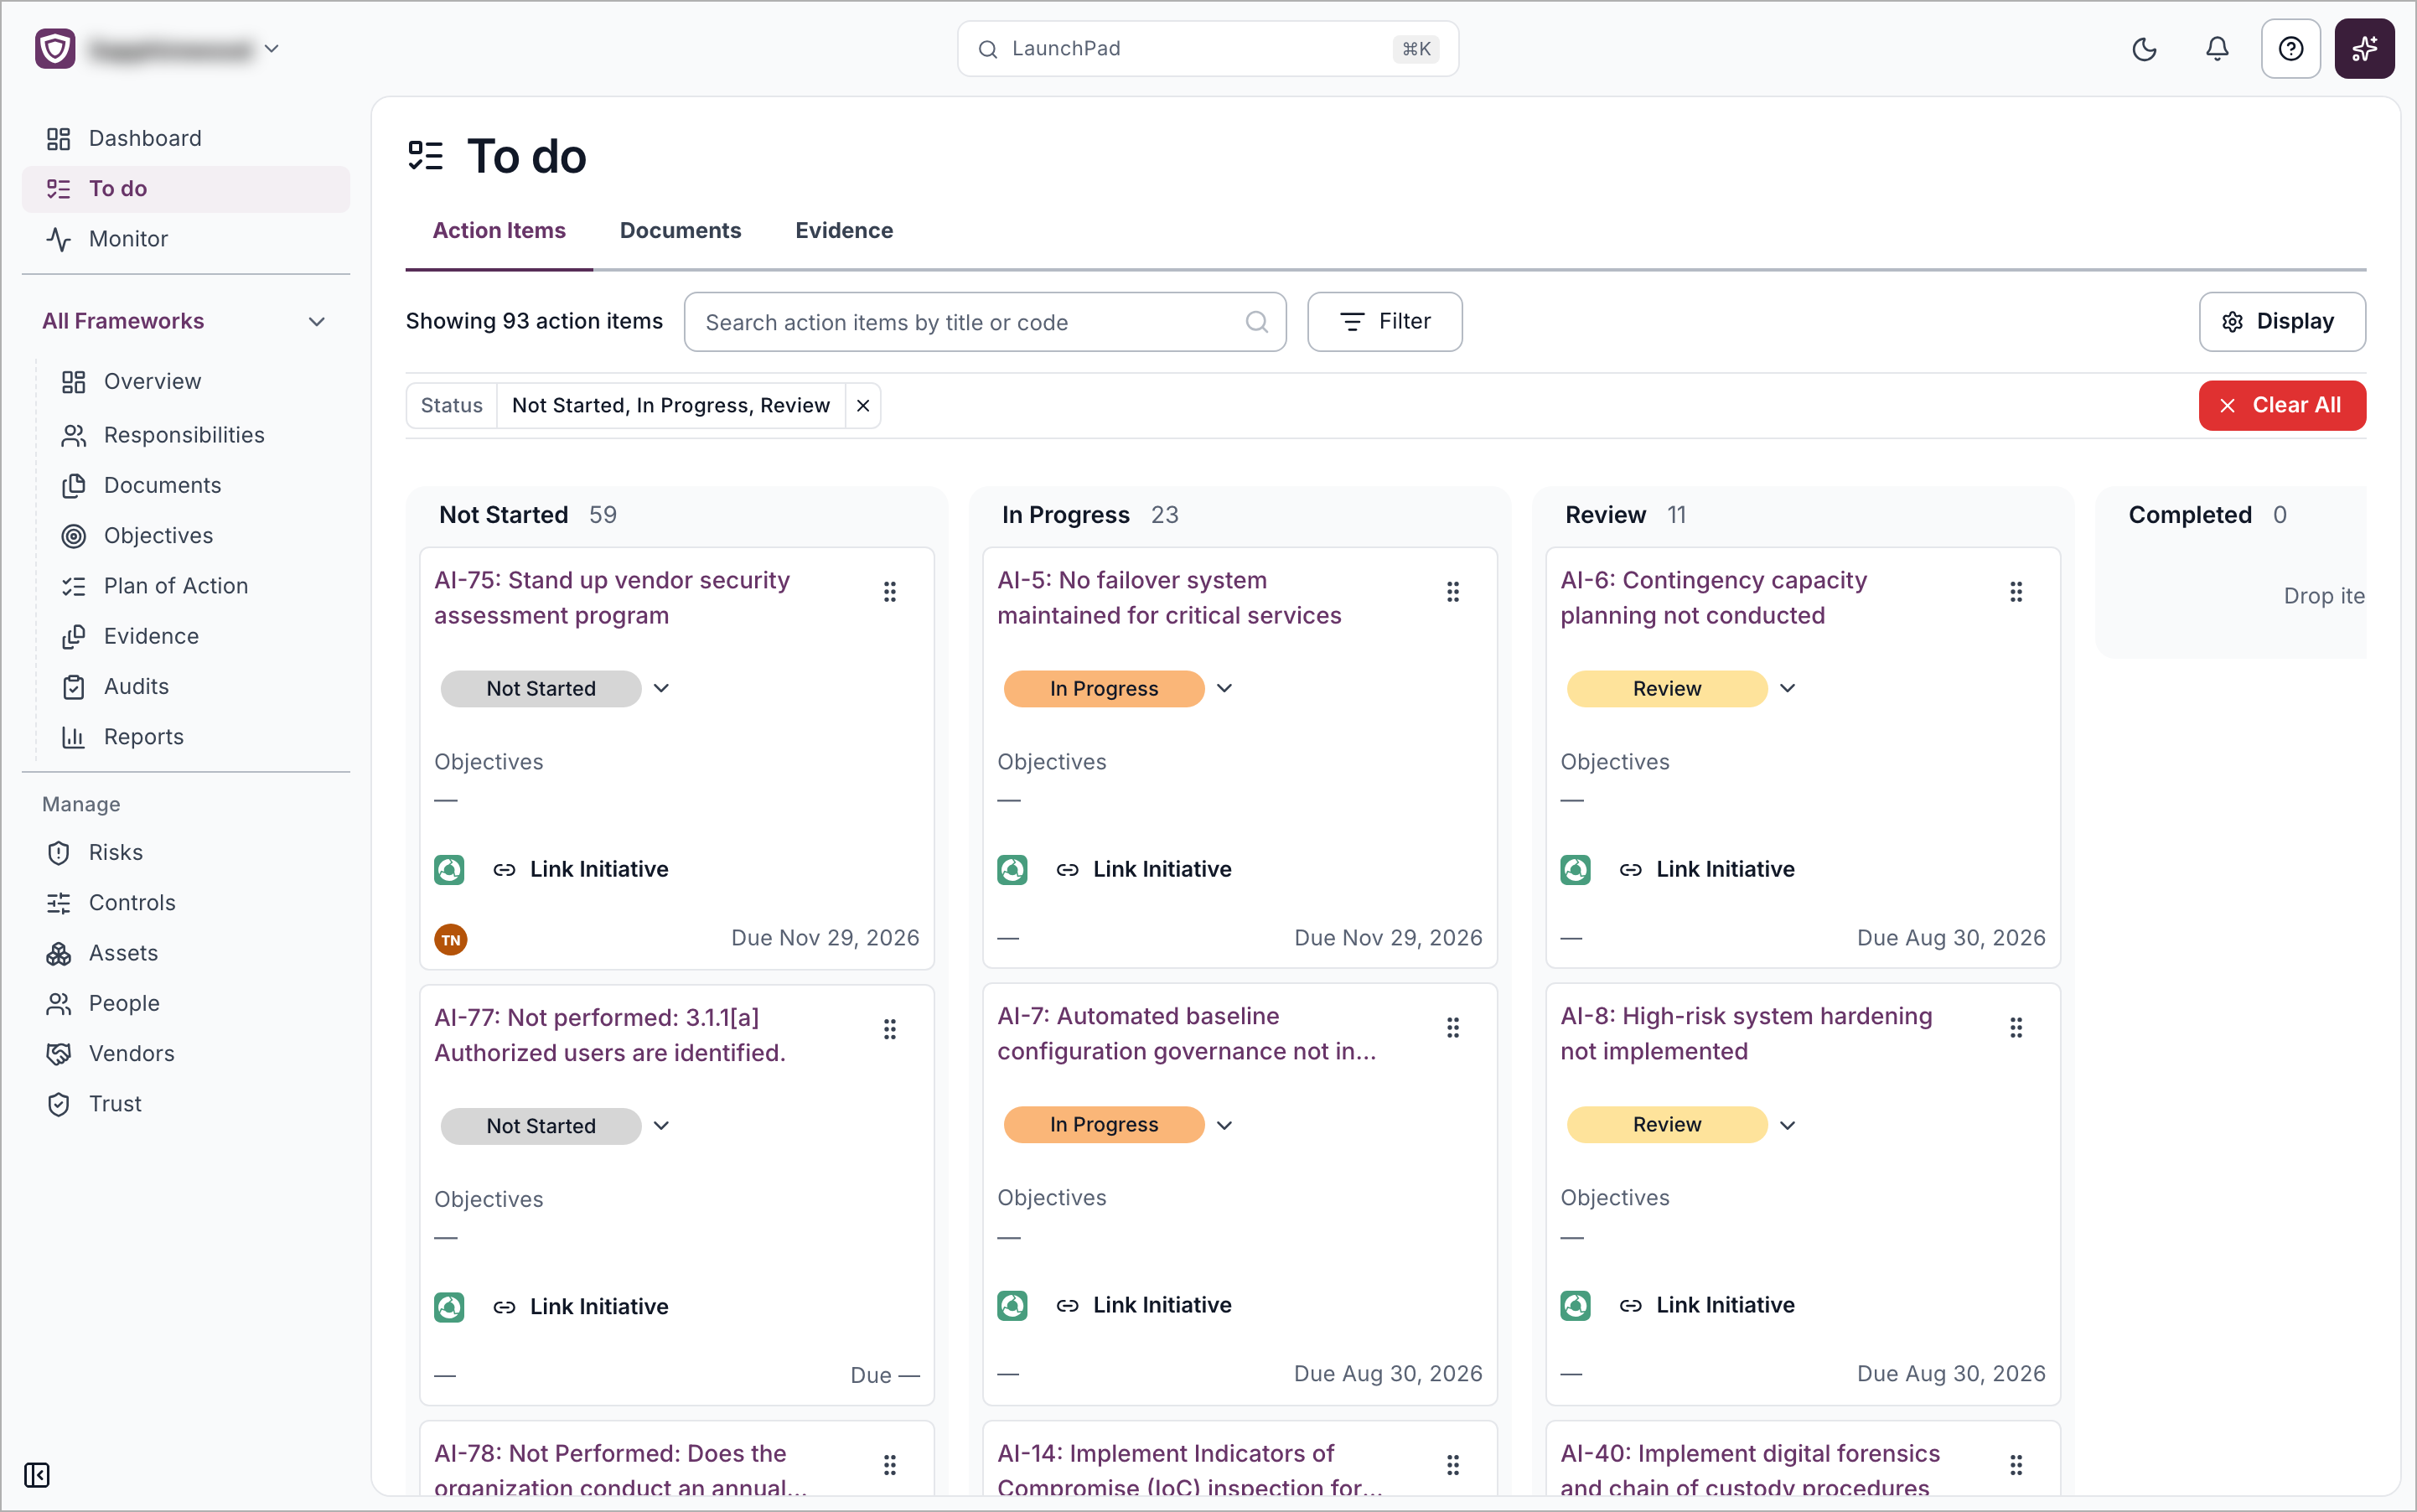Collapse sidebar with bottom-left panel icon
Screen dimensions: 2417x1512
37,1474
